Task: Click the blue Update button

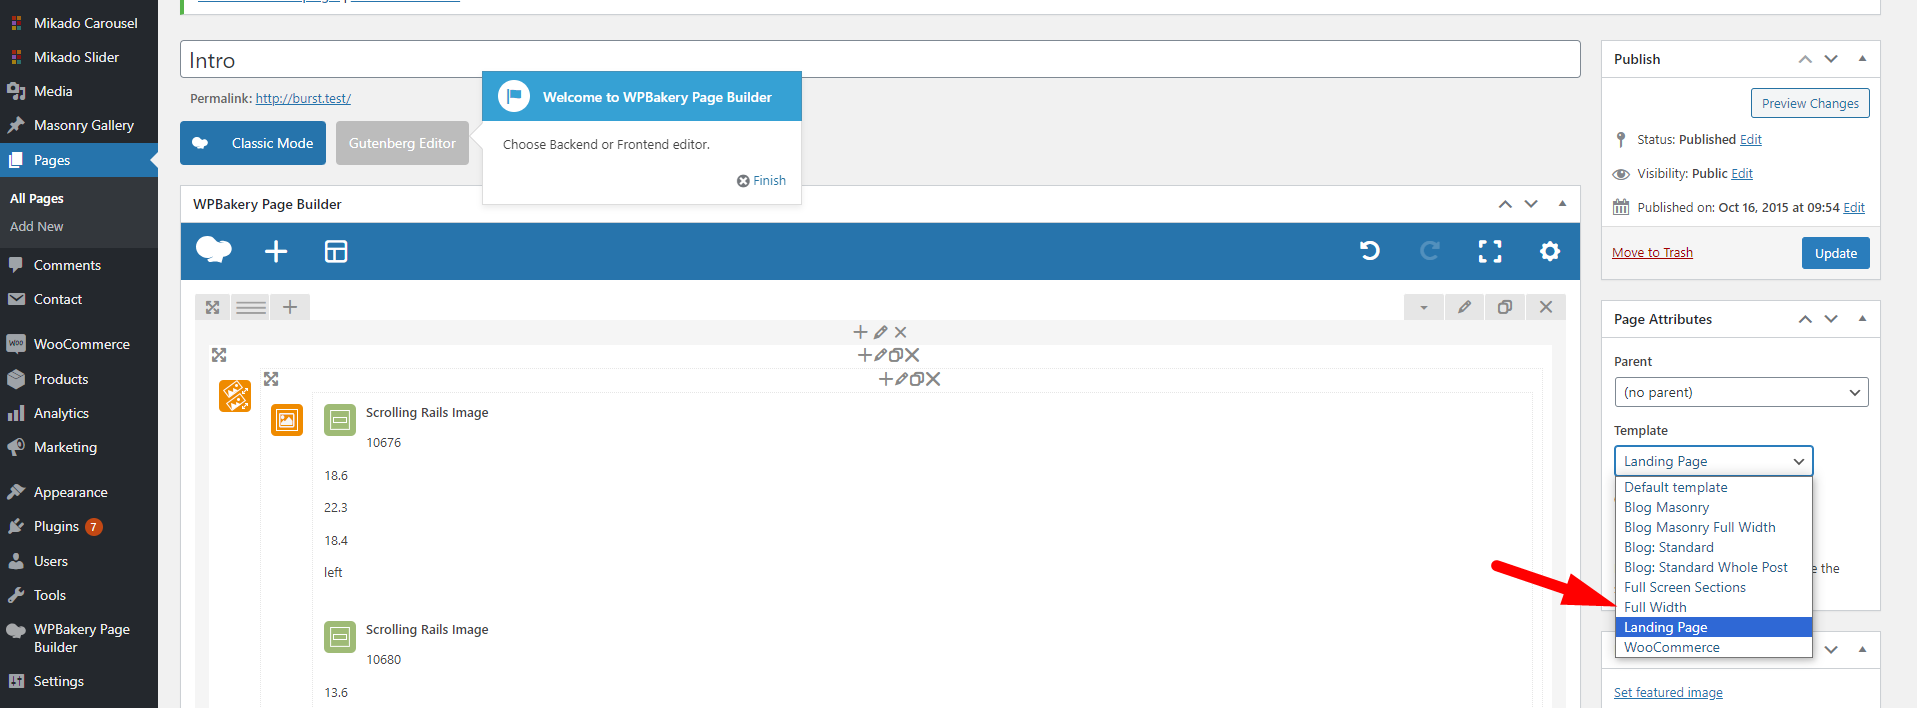Action: [1836, 253]
